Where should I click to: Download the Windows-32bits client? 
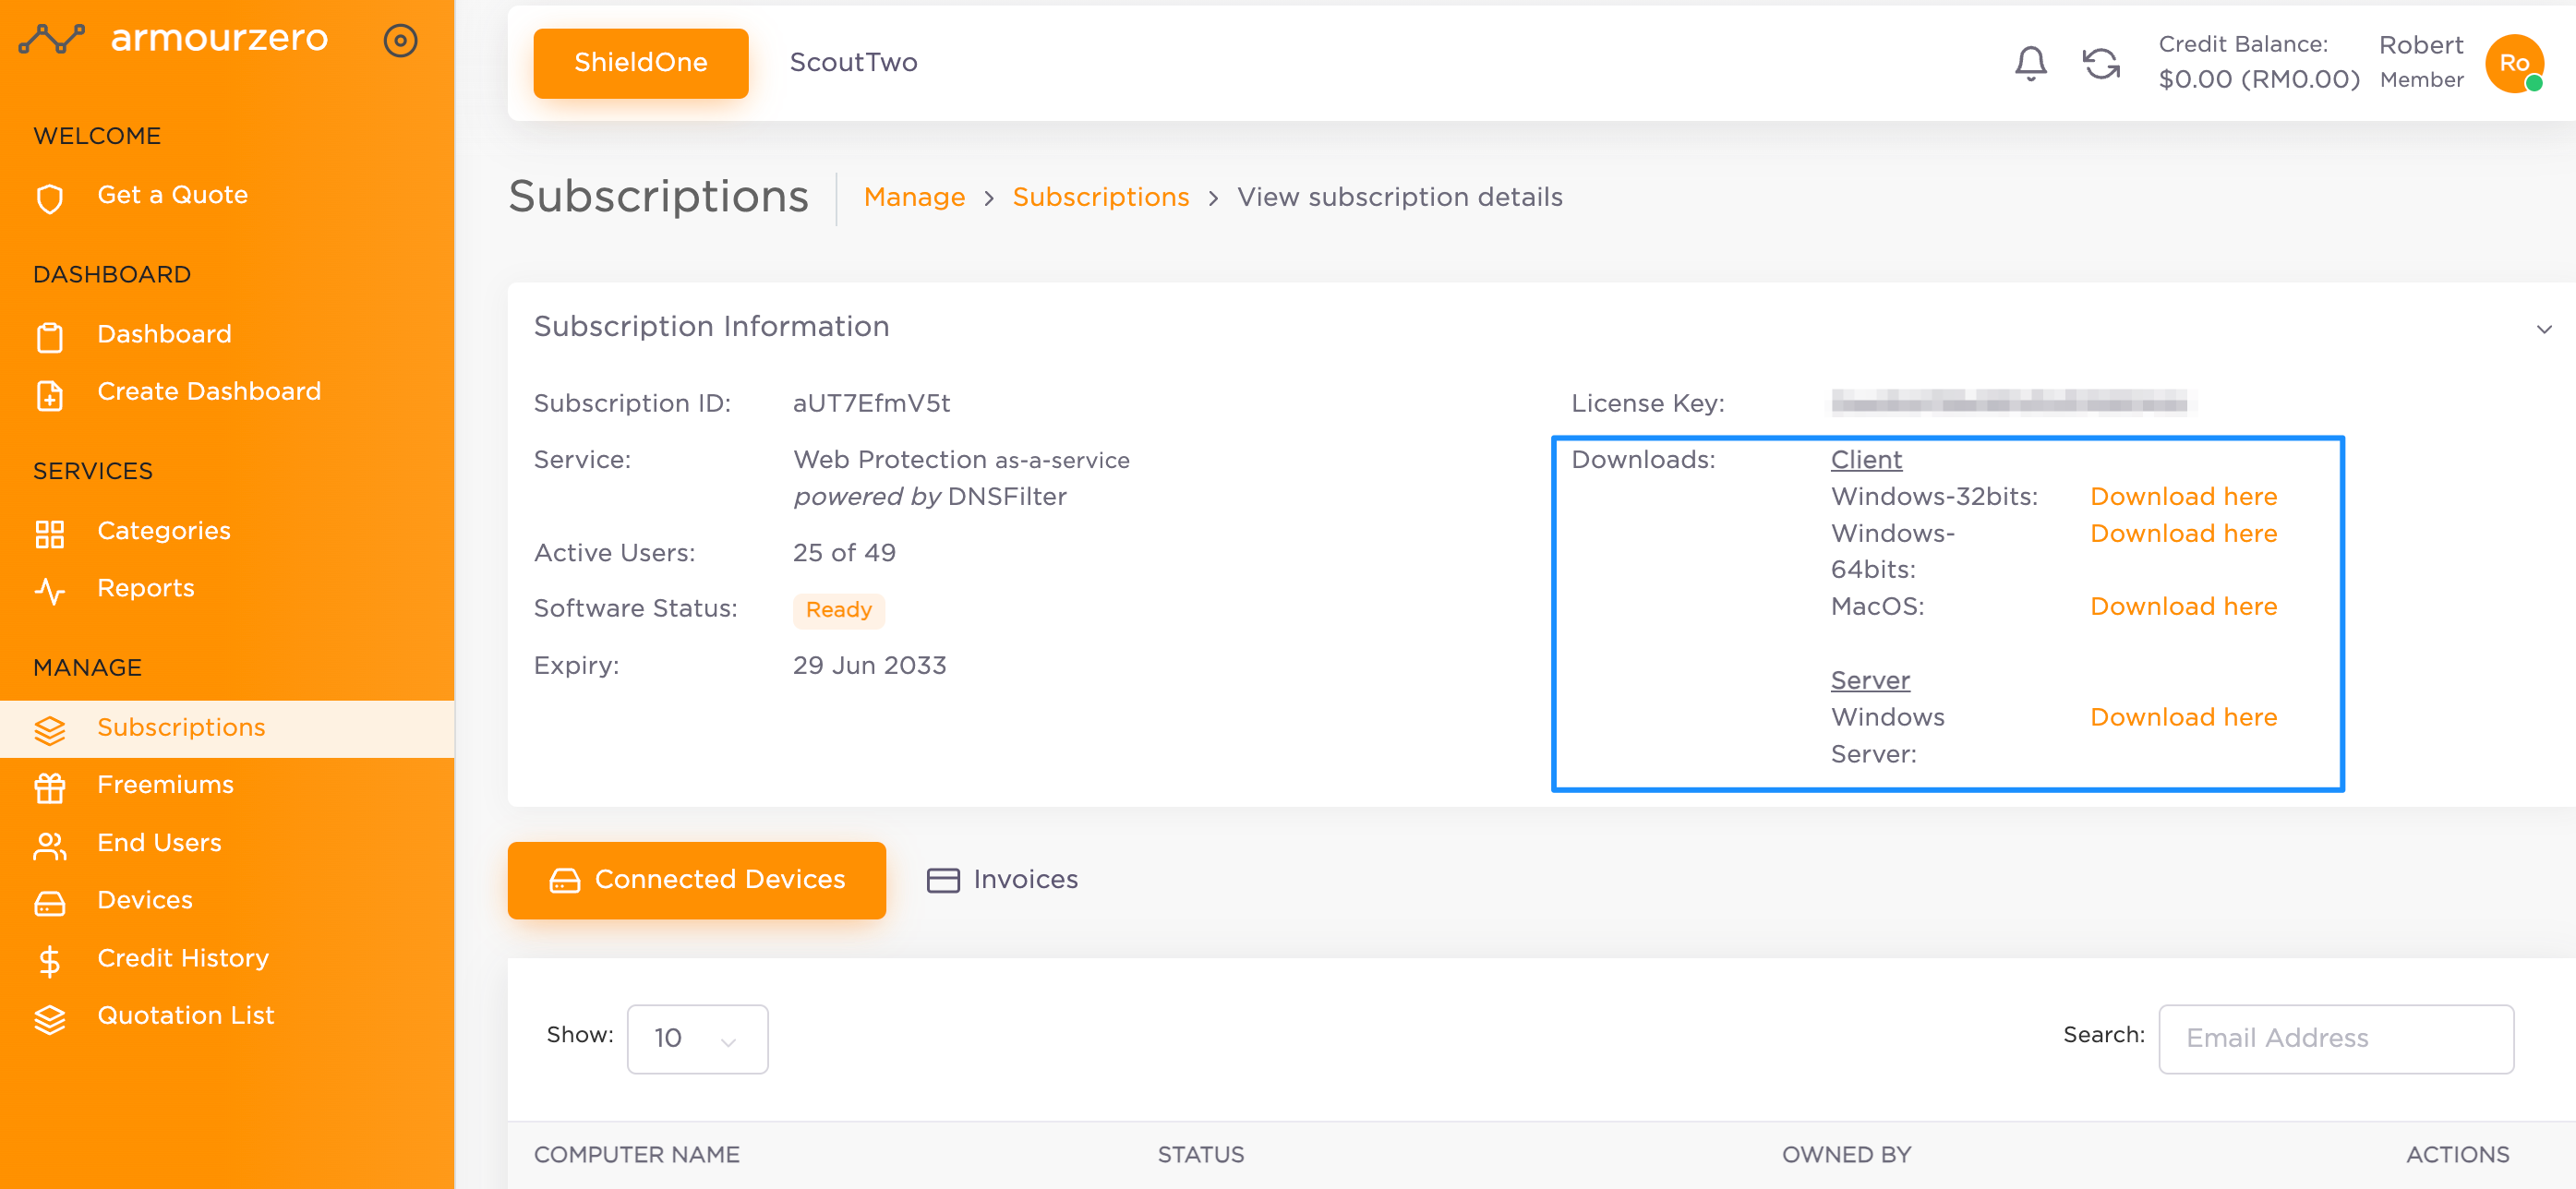pyautogui.click(x=2183, y=497)
